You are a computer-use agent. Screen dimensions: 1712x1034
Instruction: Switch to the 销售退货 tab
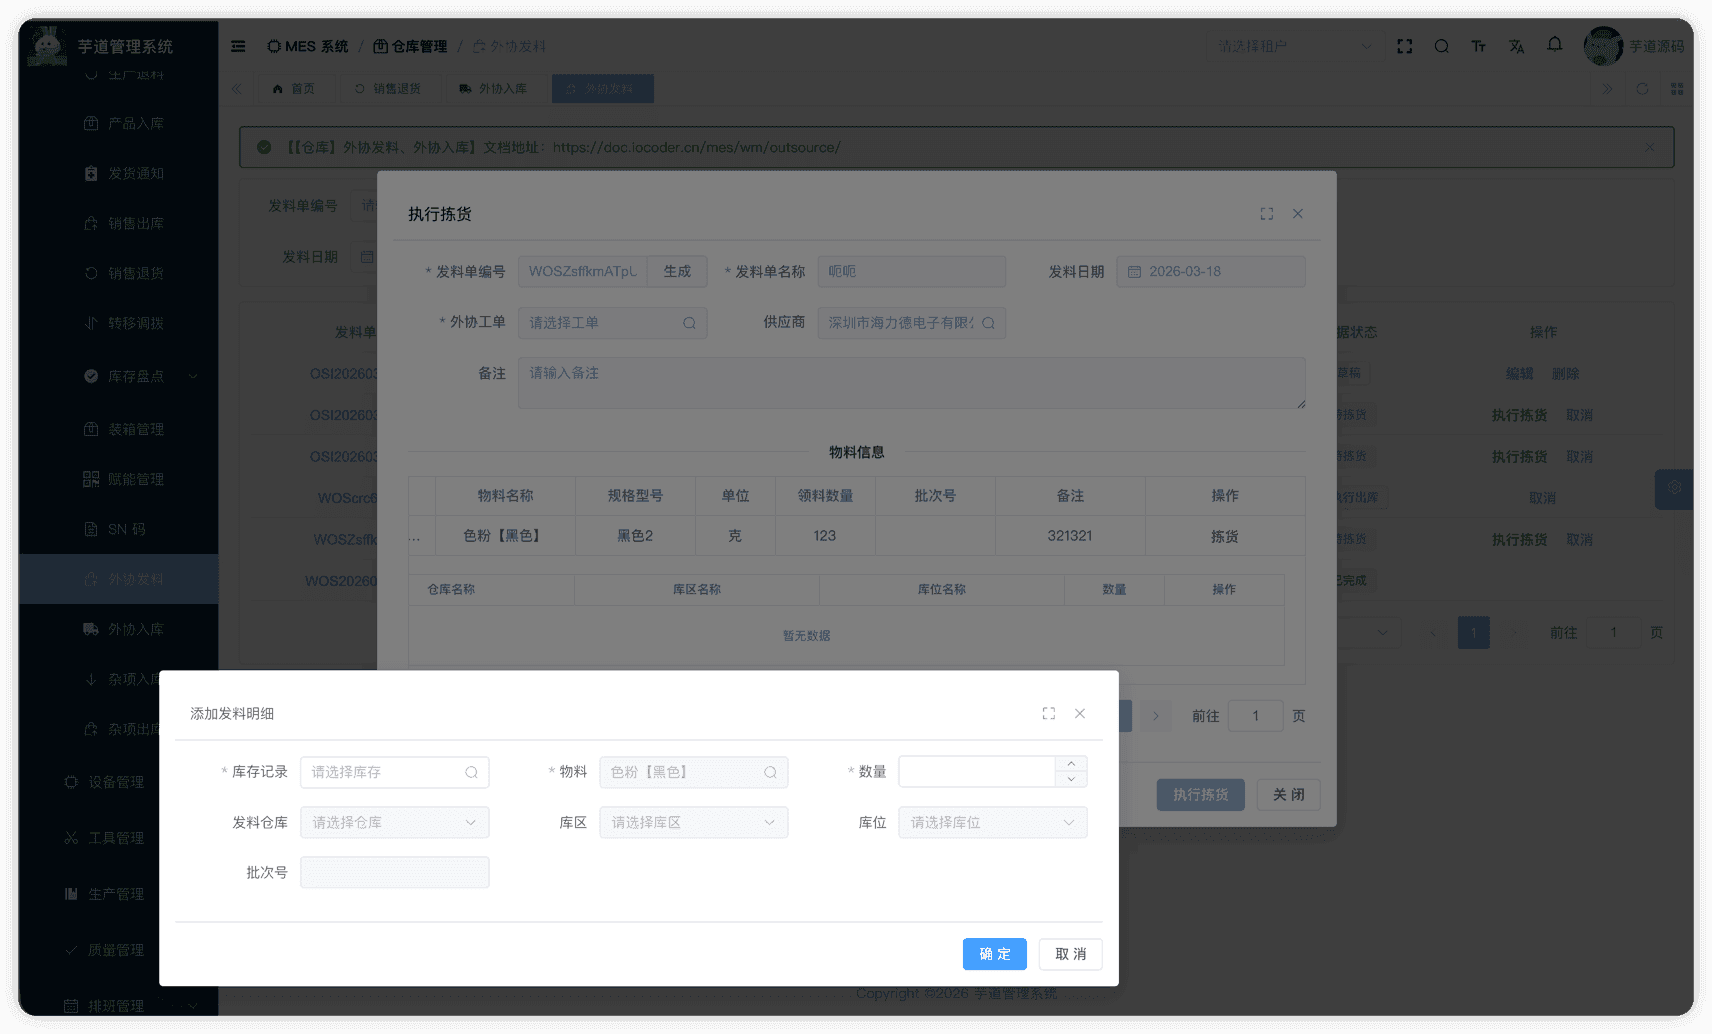coord(390,88)
